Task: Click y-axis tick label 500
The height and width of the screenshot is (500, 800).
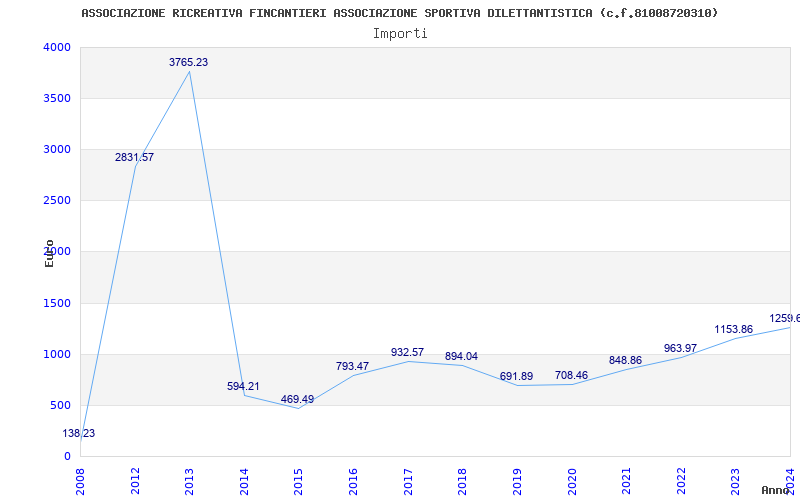Action: tap(60, 406)
